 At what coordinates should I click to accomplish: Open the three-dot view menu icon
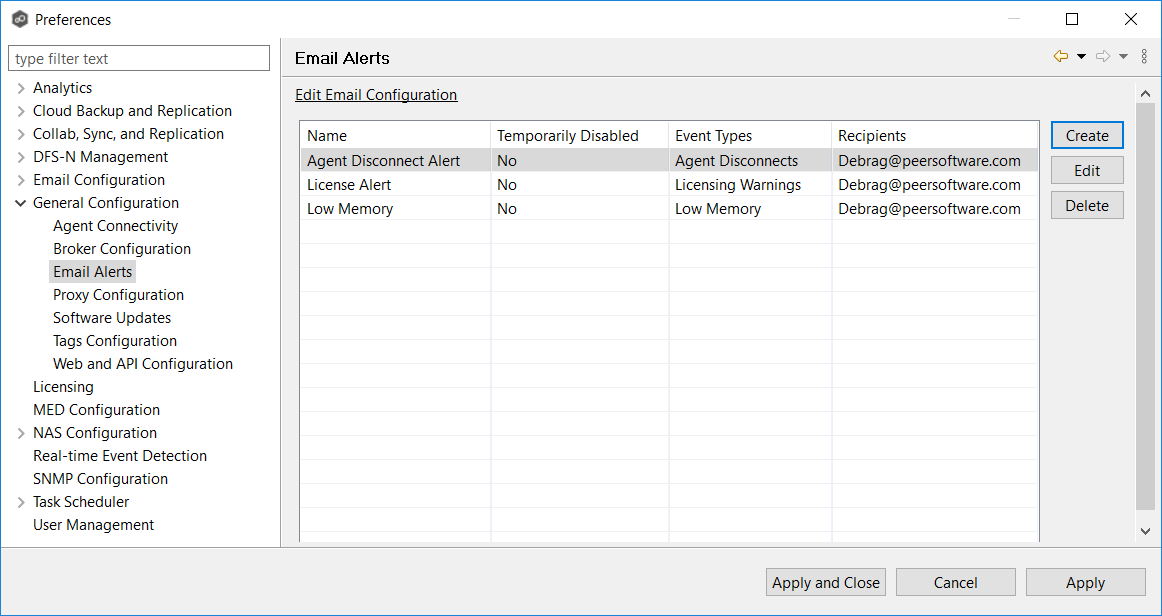1144,57
